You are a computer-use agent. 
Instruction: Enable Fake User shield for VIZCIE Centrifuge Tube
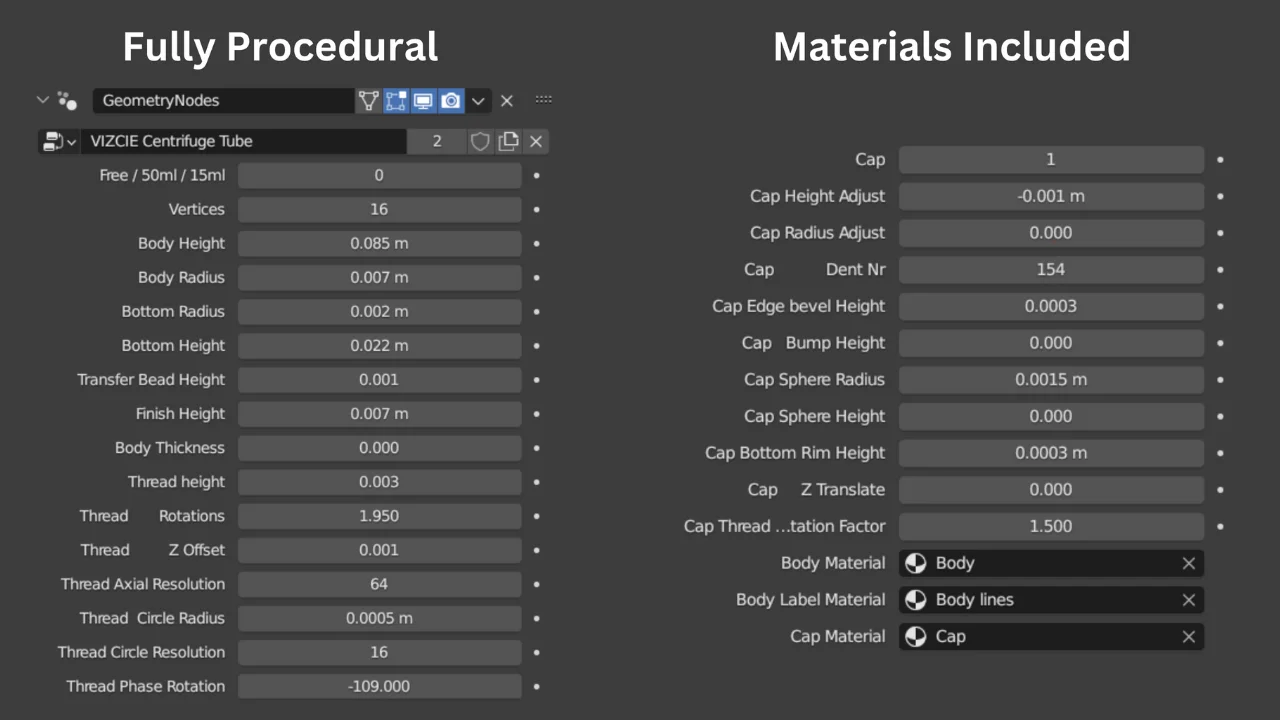pyautogui.click(x=480, y=141)
